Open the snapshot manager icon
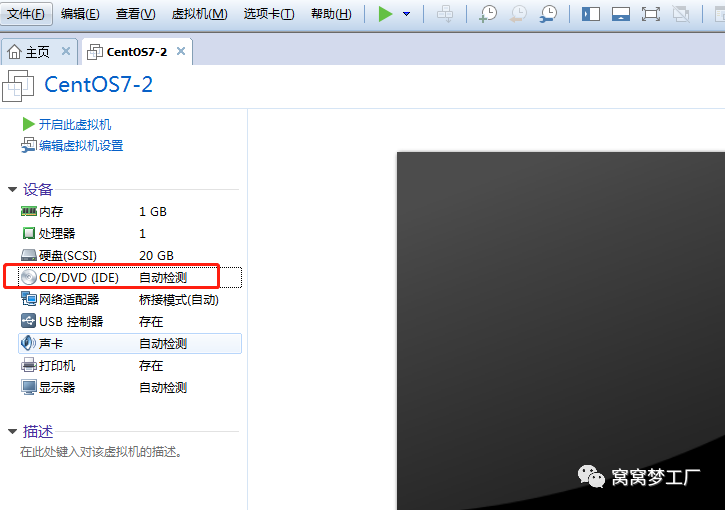 (548, 14)
